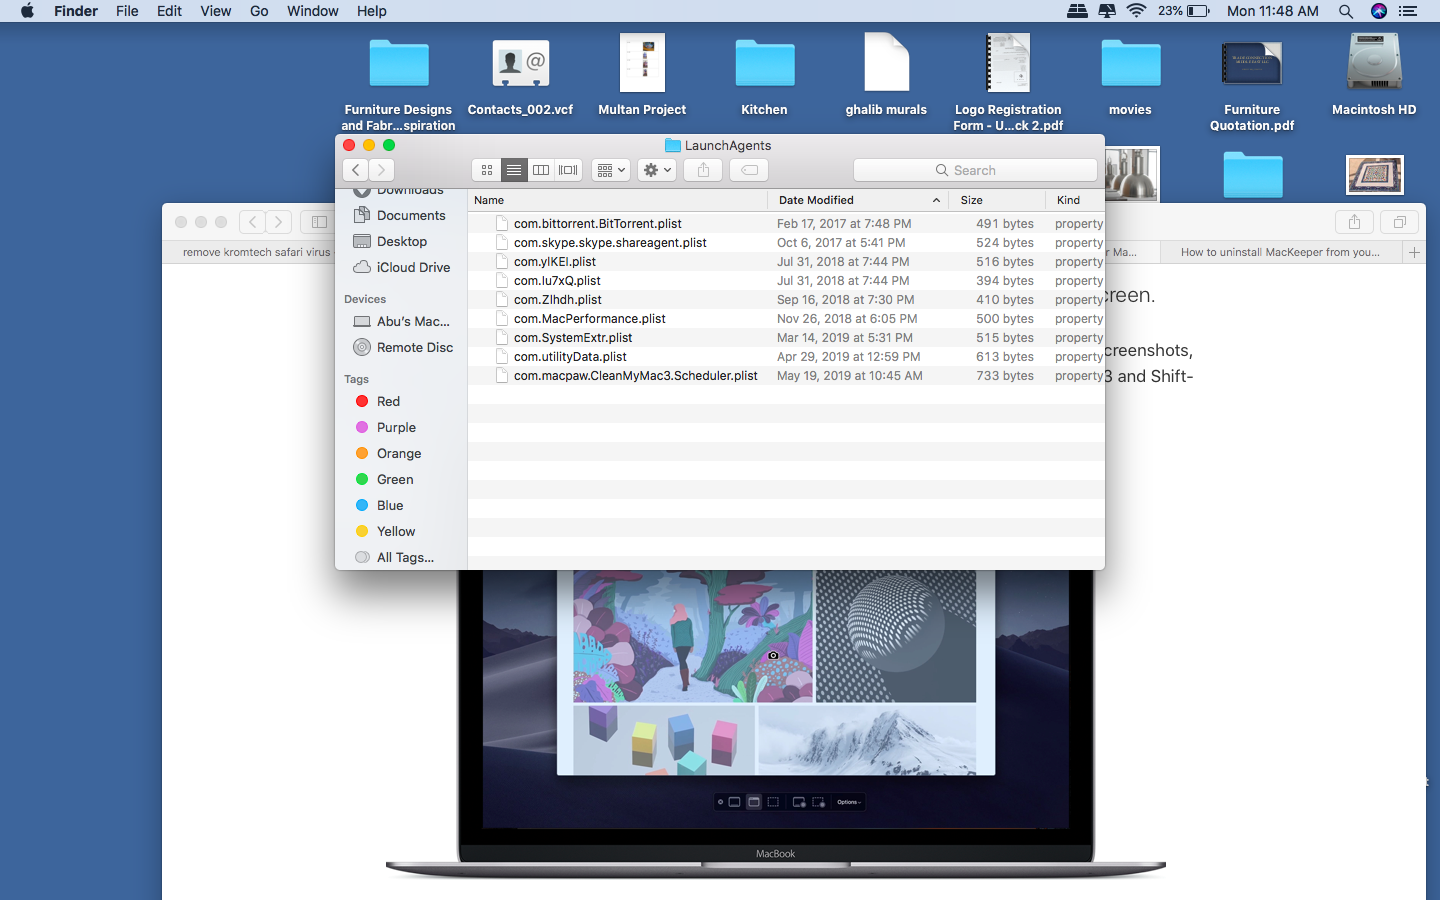Open the arrange-by grouping dropdown
Image resolution: width=1440 pixels, height=900 pixels.
tap(610, 170)
